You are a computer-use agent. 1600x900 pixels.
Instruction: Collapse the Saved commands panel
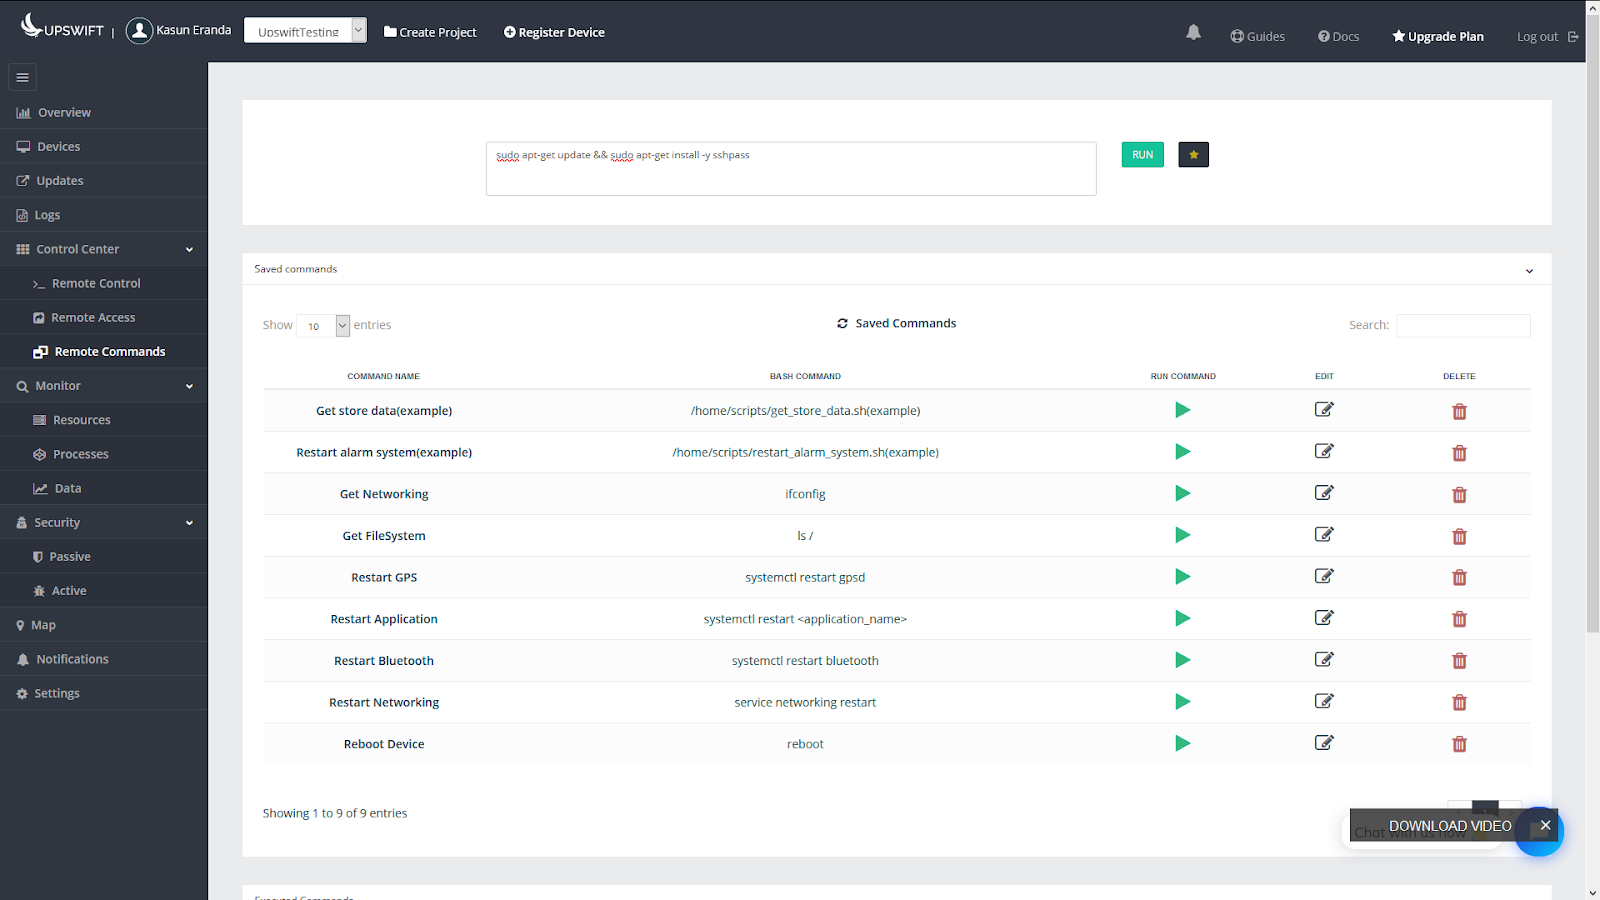(x=1528, y=270)
